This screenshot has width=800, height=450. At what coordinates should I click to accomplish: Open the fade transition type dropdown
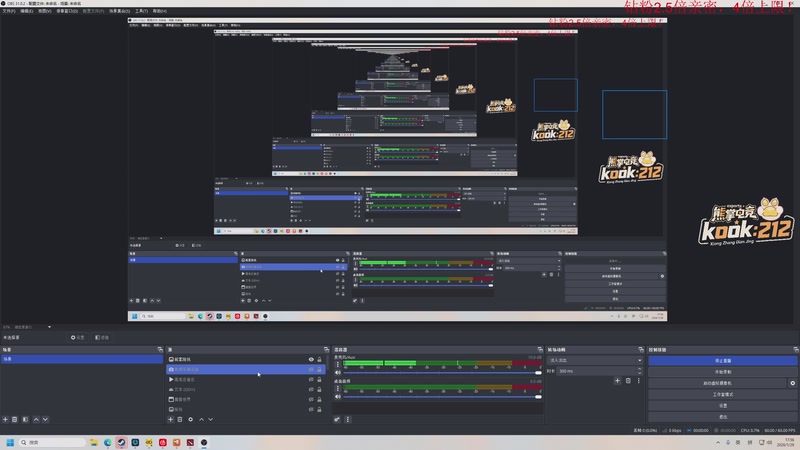(x=594, y=360)
